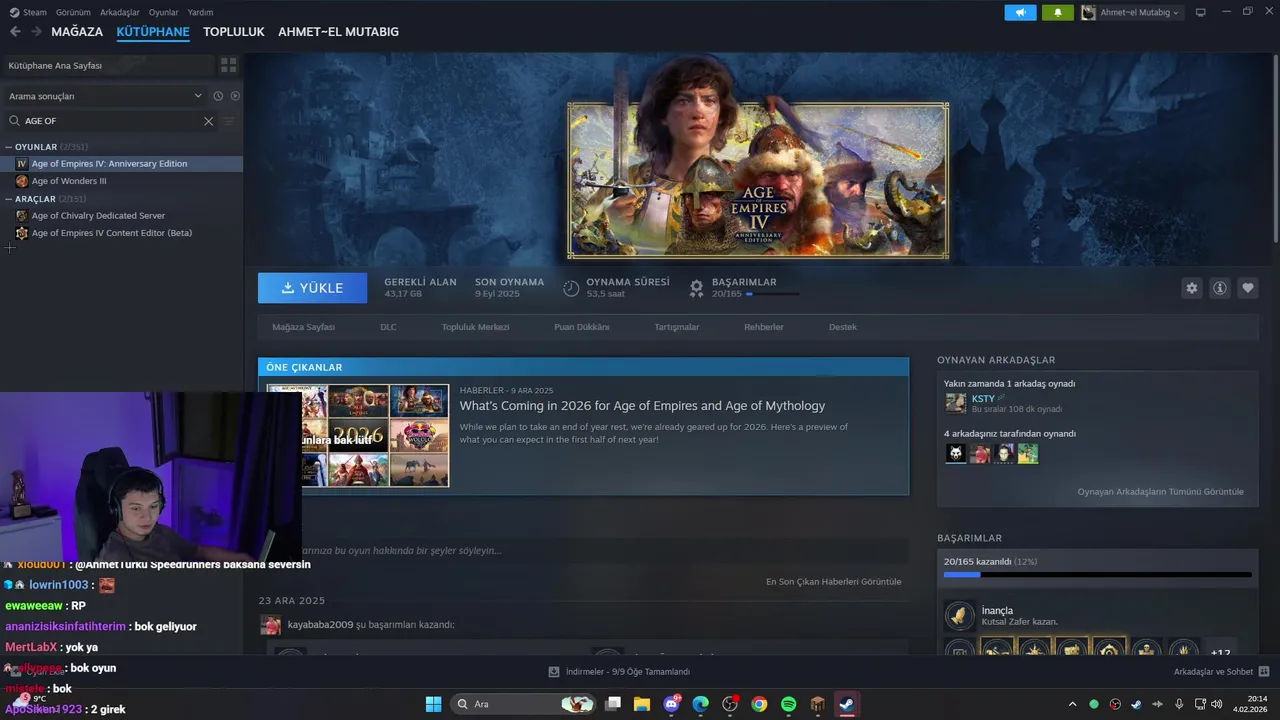Image resolution: width=1280 pixels, height=720 pixels.
Task: Open the DLC link
Action: [x=388, y=327]
